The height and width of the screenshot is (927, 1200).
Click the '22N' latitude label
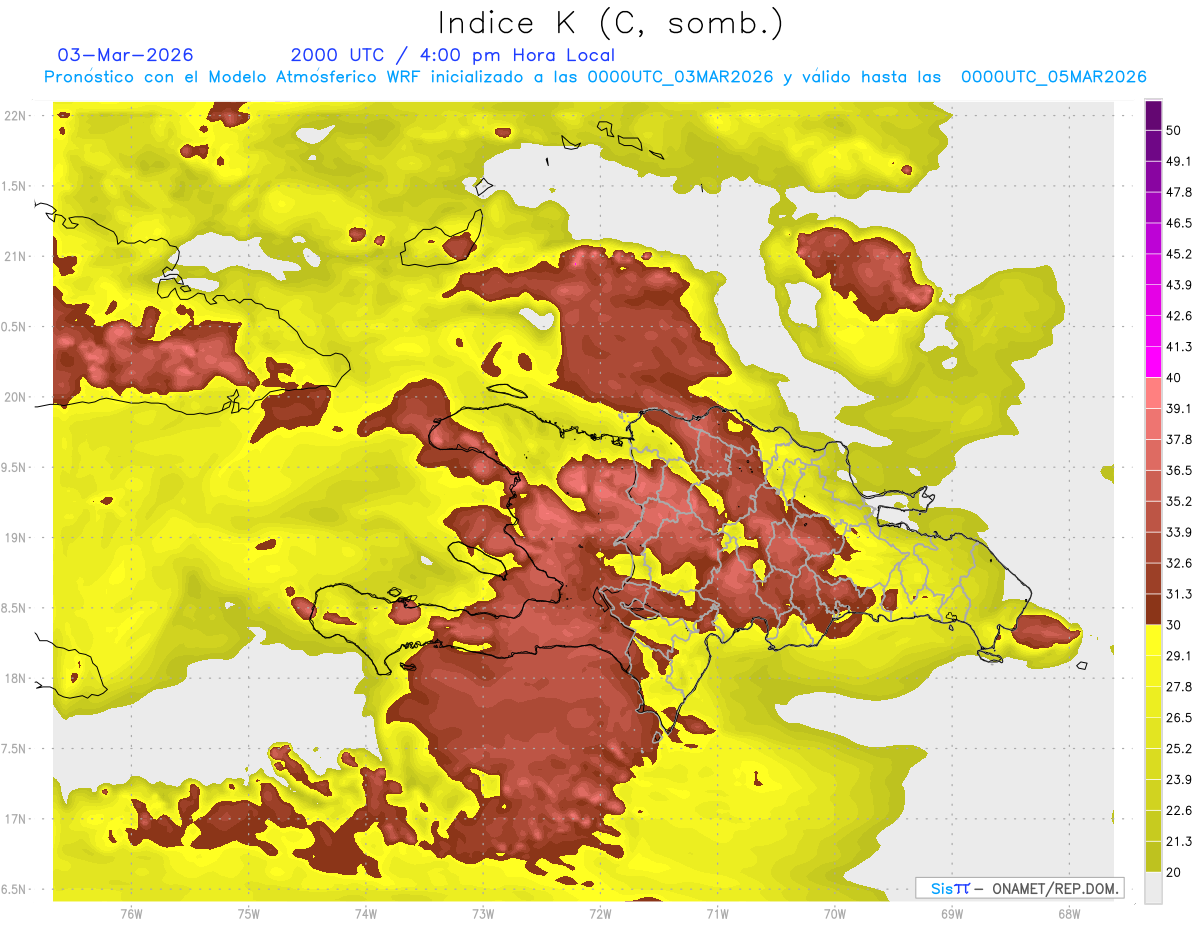(x=17, y=115)
